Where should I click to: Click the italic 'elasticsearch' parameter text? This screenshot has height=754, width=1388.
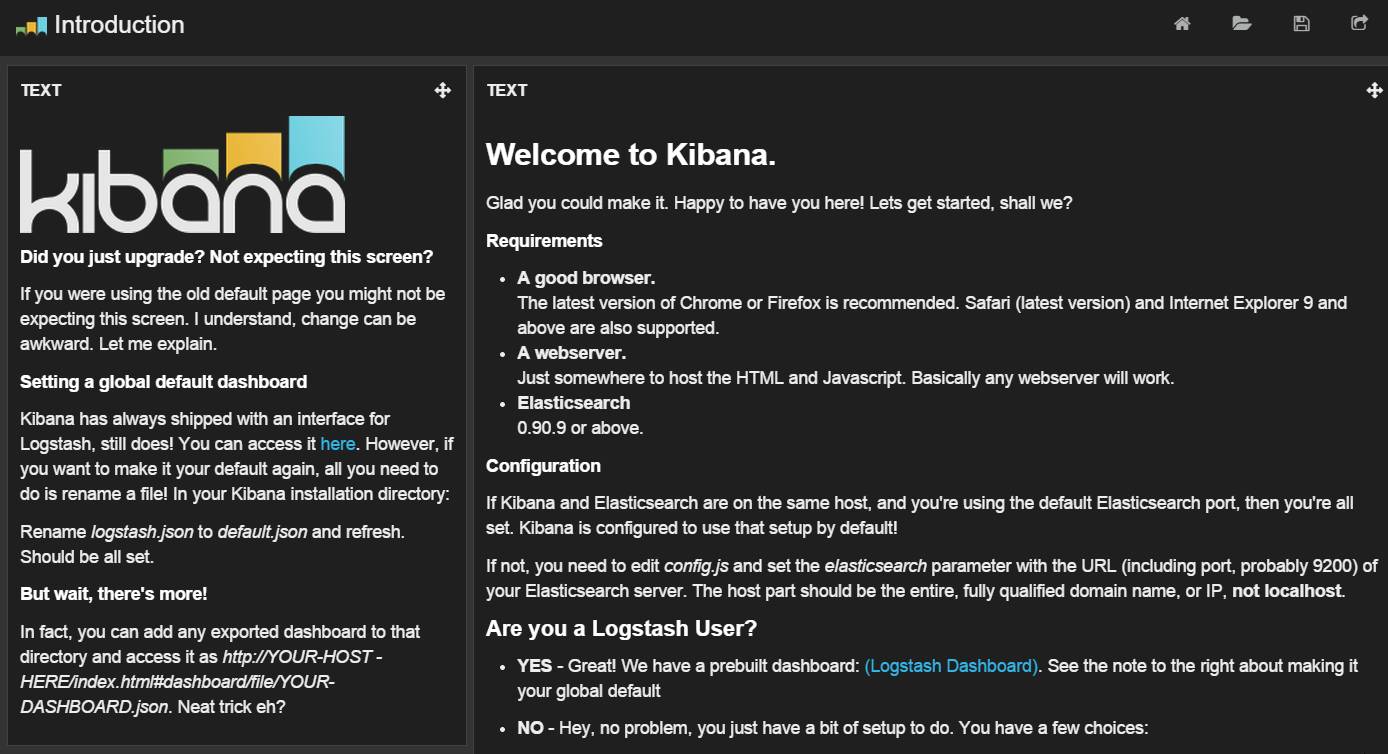(875, 565)
